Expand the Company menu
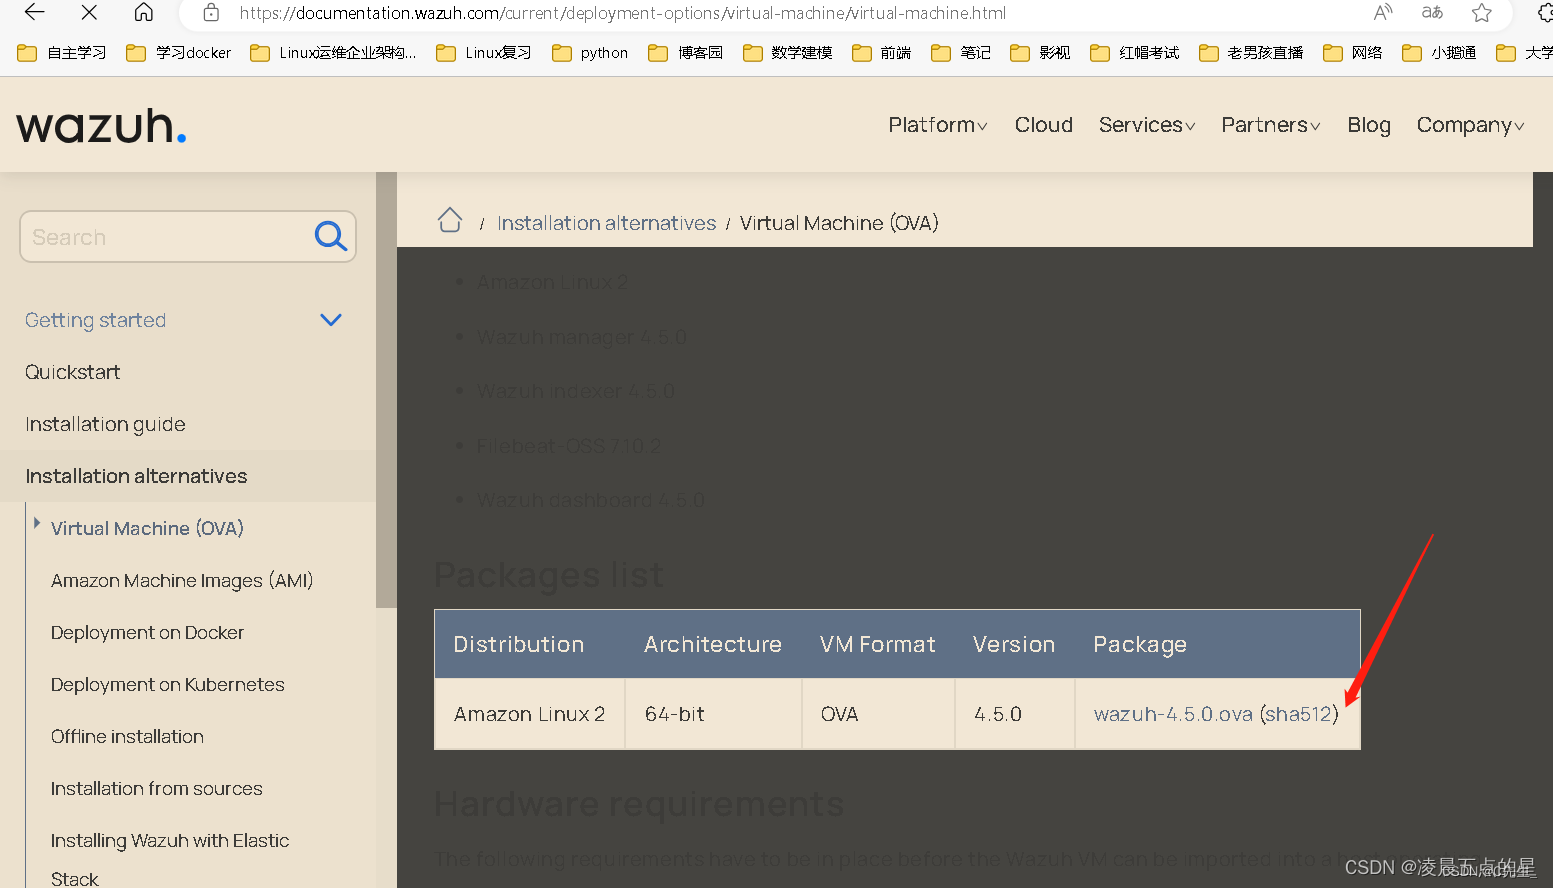 (x=1470, y=125)
